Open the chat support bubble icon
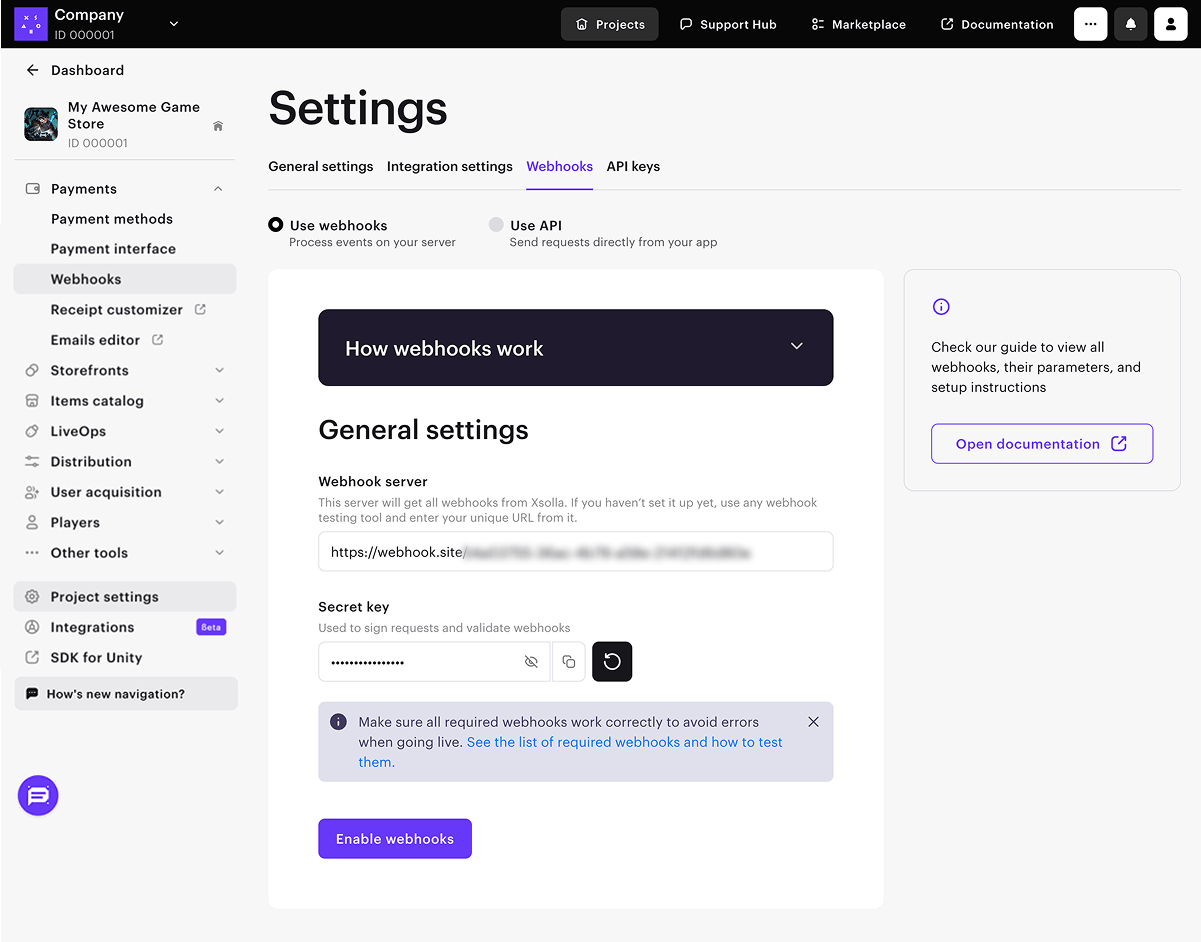The width and height of the screenshot is (1201, 942). 38,796
